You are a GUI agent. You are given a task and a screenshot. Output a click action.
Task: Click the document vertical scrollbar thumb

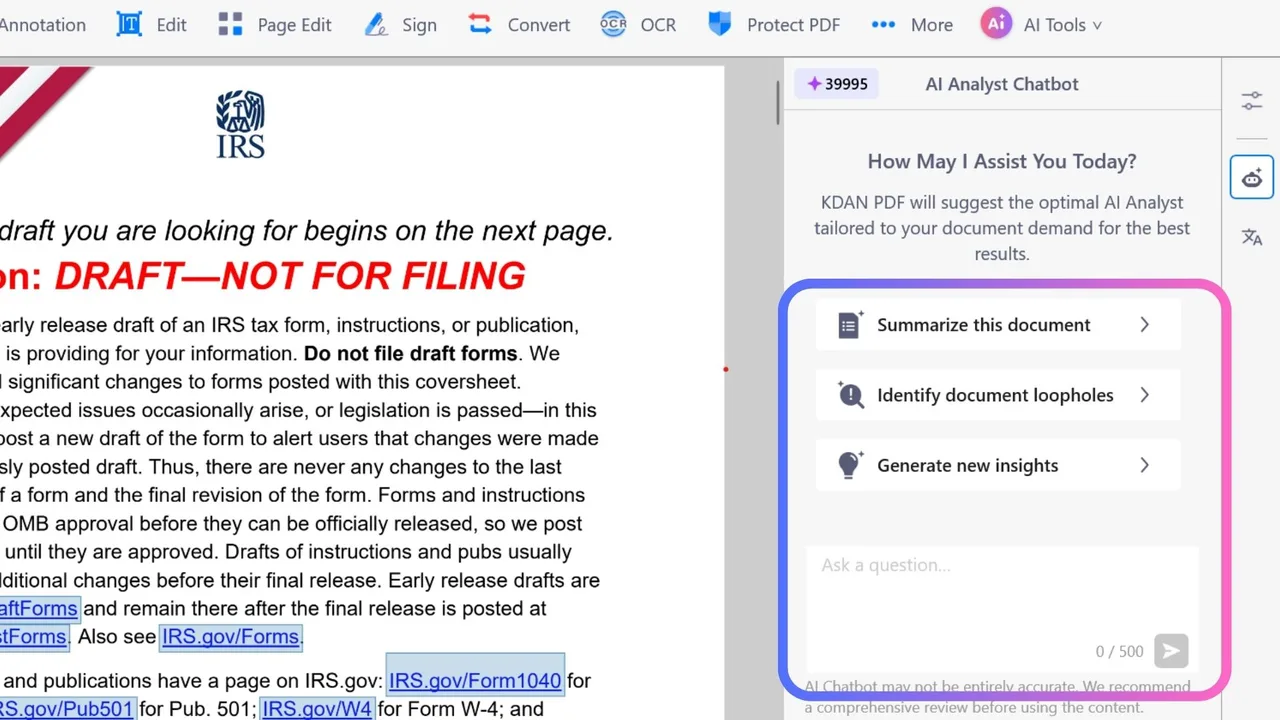point(778,102)
